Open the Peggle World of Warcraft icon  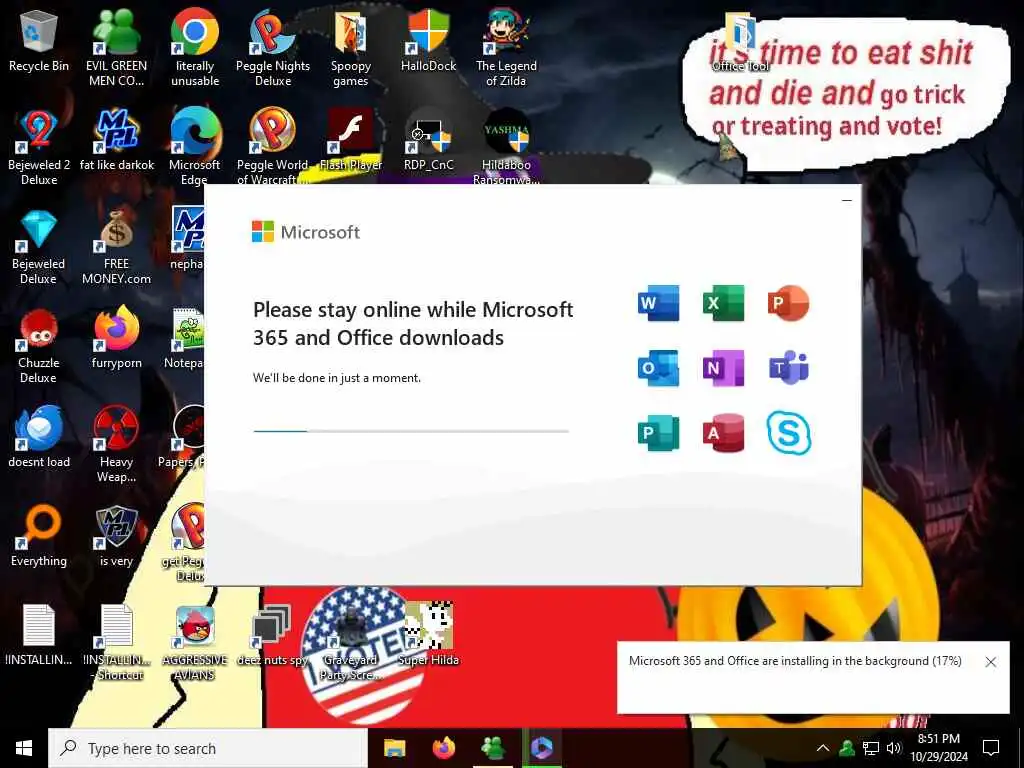(x=273, y=146)
